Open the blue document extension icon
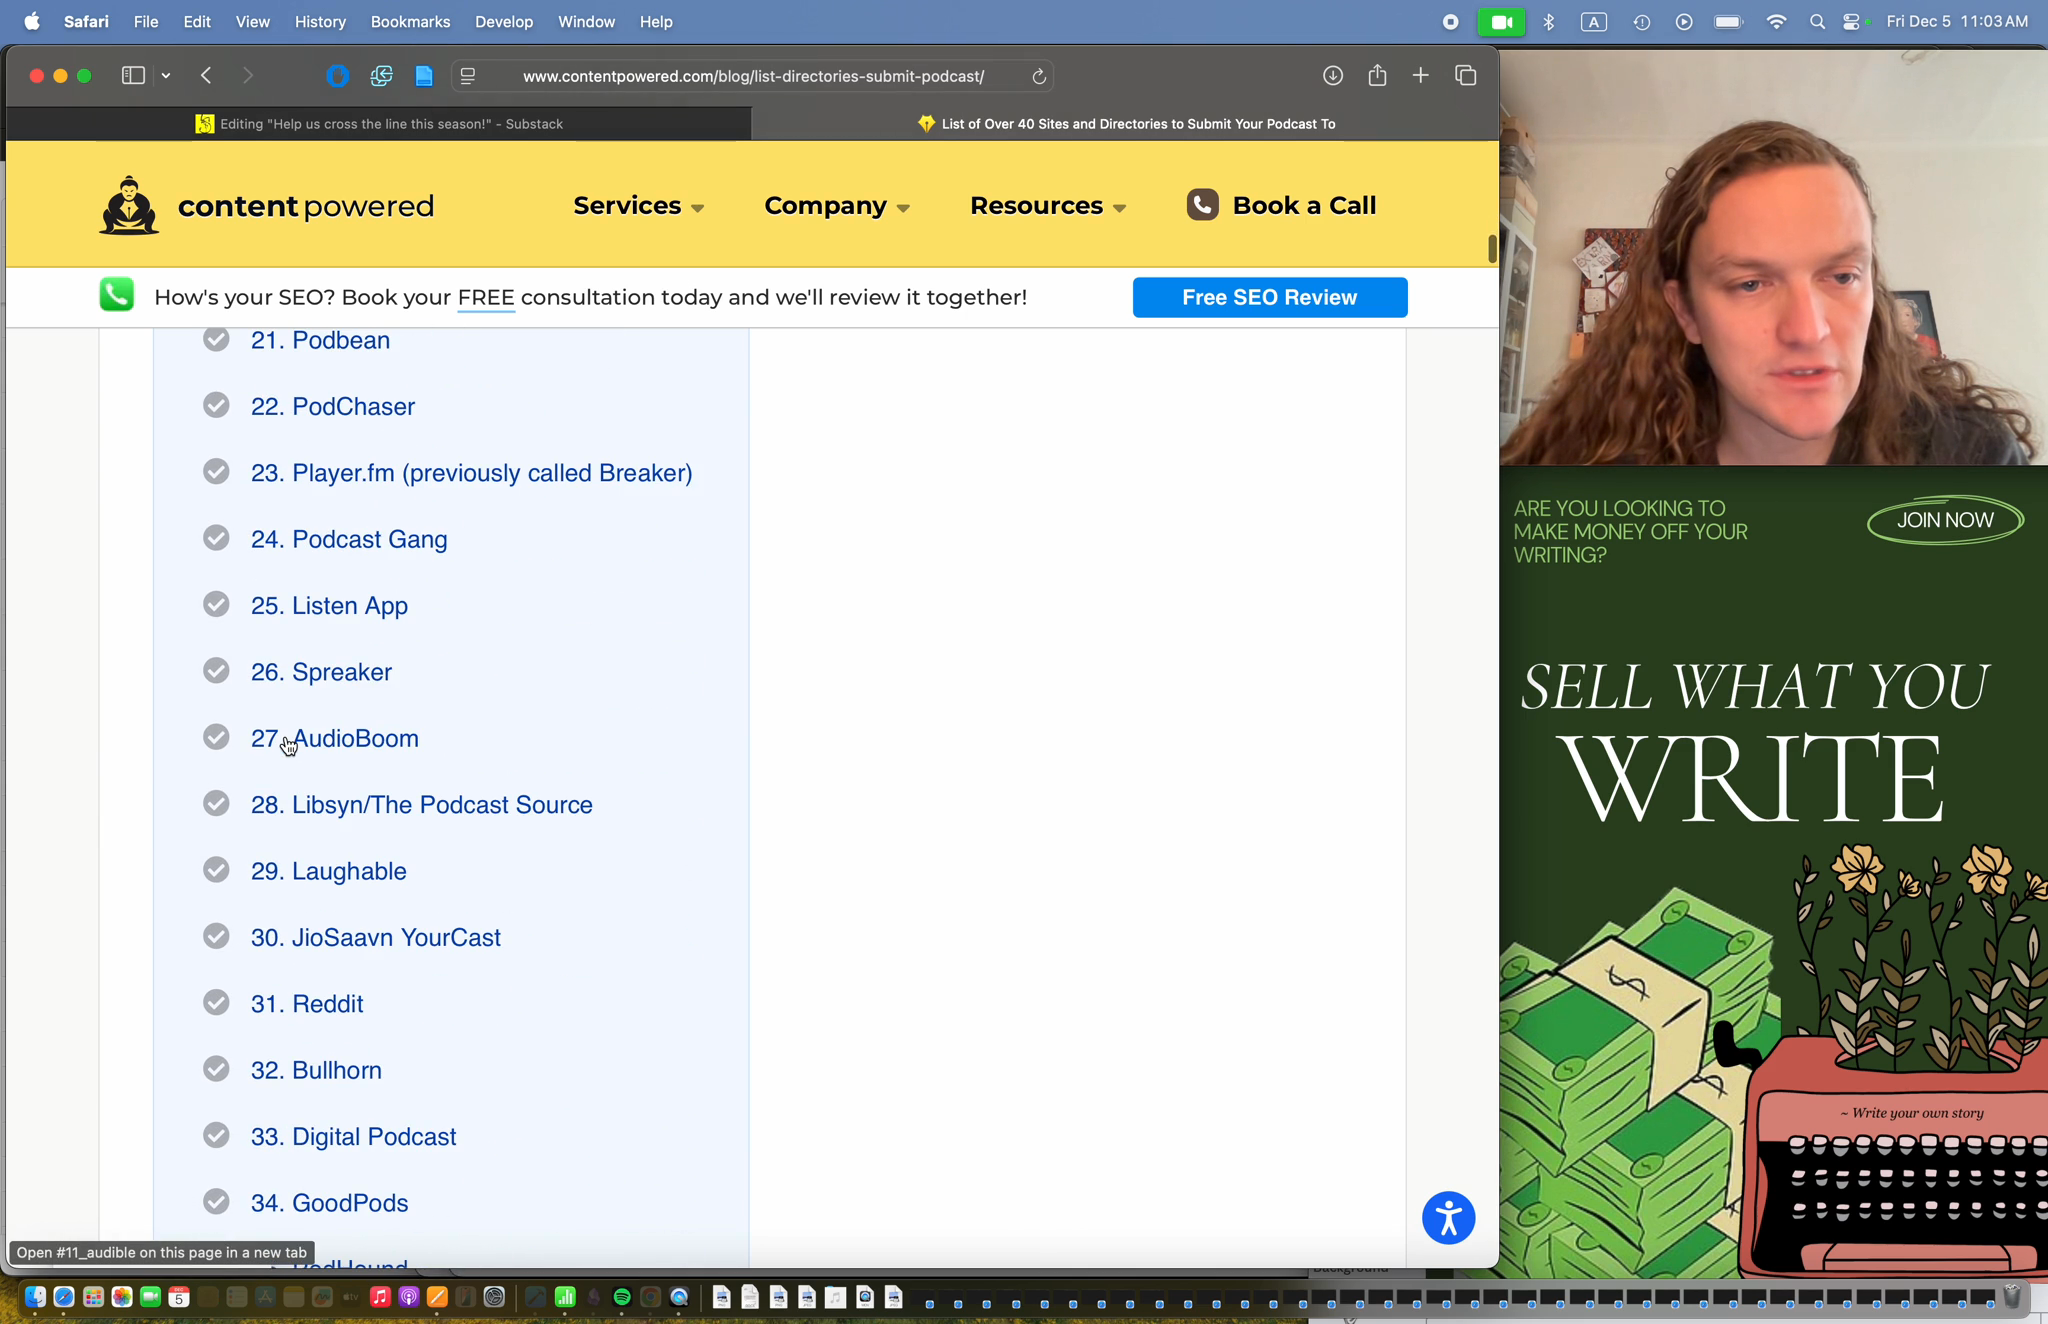 [424, 76]
